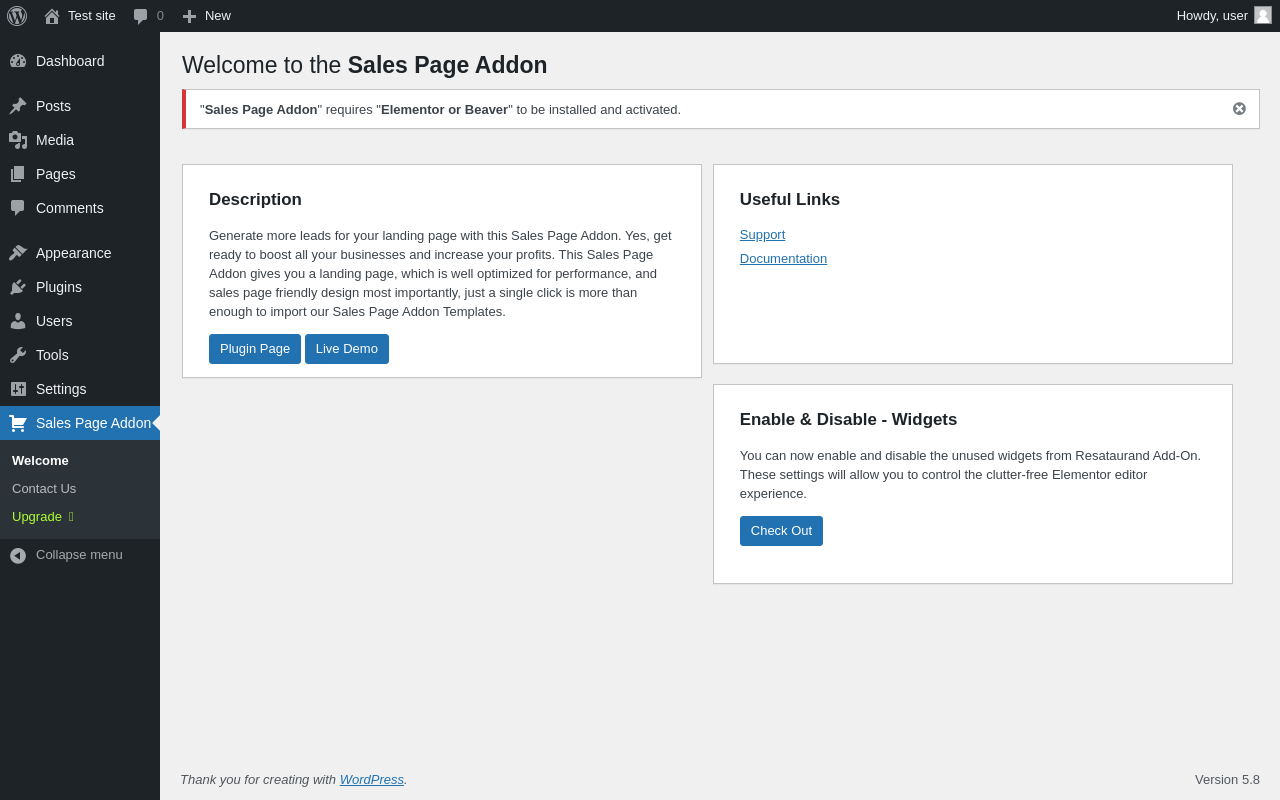Click the WordPress logo icon
This screenshot has width=1280, height=800.
click(x=17, y=16)
